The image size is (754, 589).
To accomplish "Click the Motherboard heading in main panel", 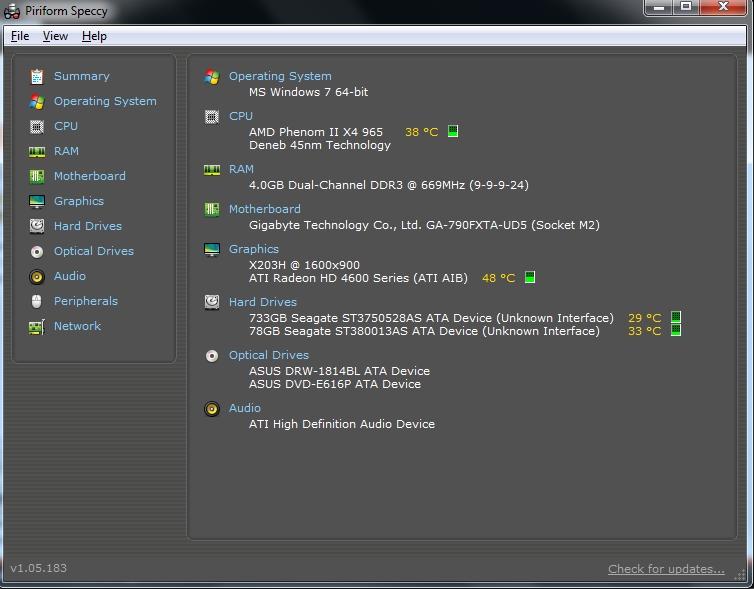I will 265,209.
